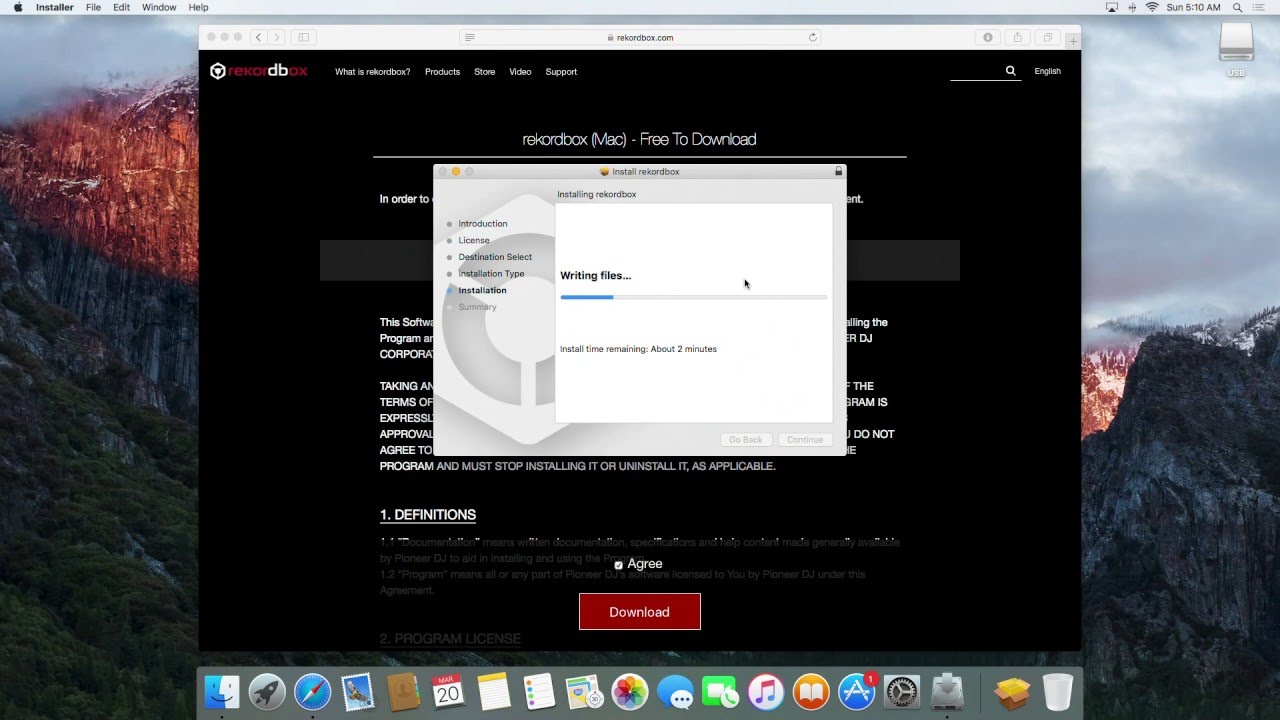This screenshot has height=720, width=1280.
Task: Open the package box icon in Dock
Action: 1012,692
